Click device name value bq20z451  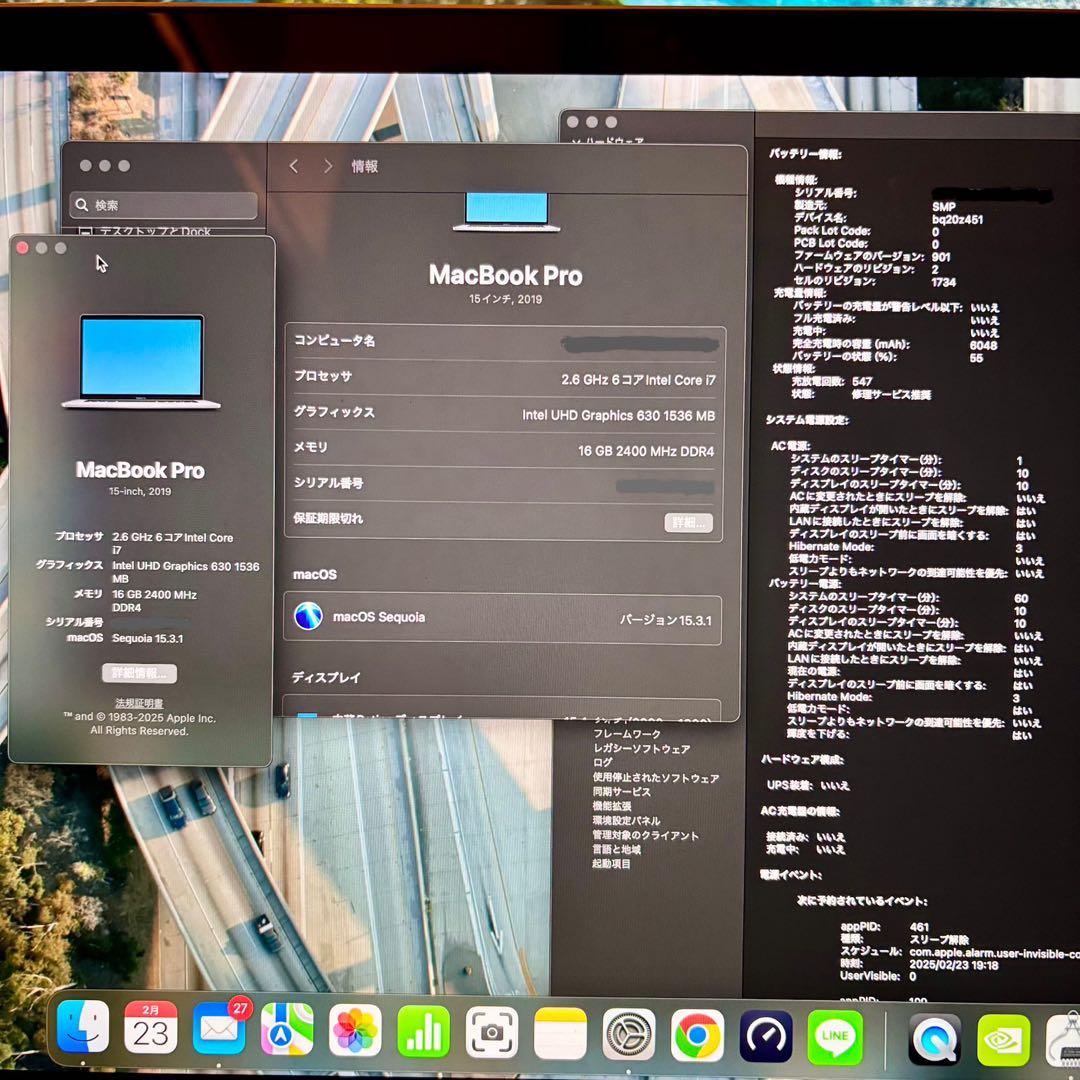point(957,219)
